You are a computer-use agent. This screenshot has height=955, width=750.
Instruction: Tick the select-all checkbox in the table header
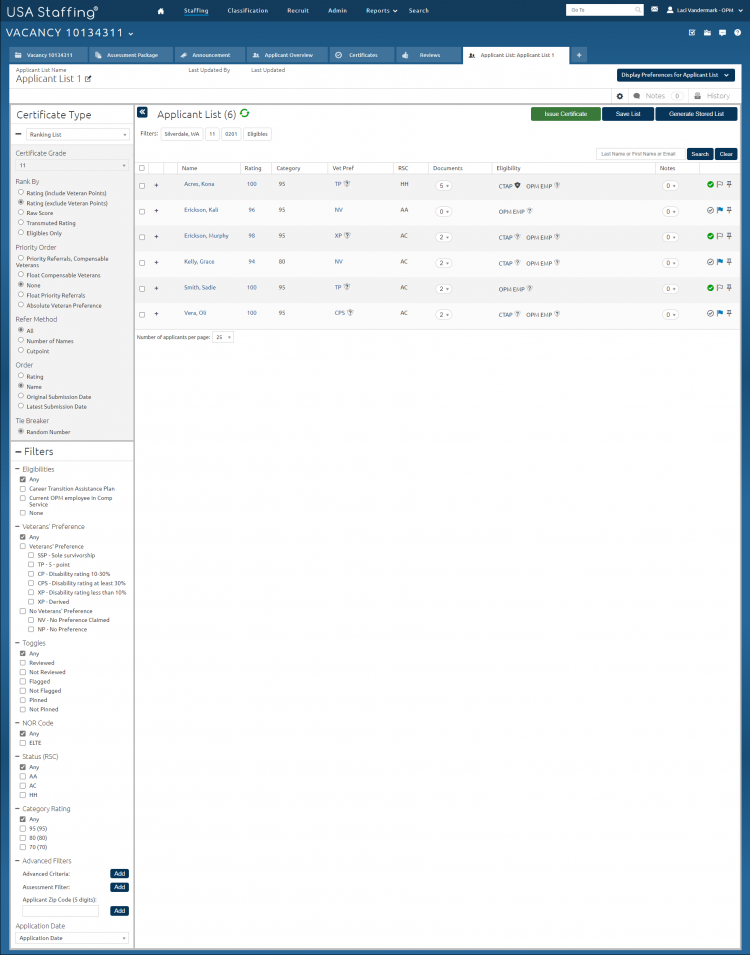click(x=142, y=168)
